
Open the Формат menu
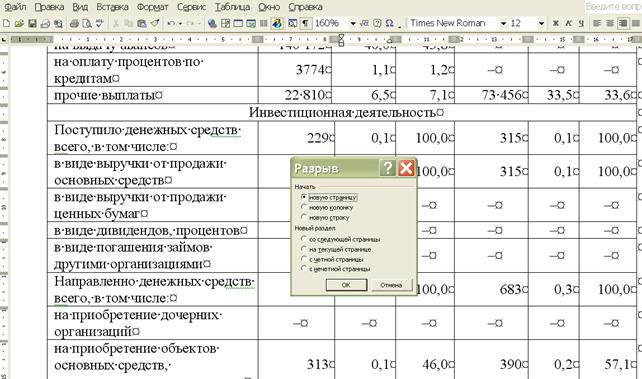152,7
